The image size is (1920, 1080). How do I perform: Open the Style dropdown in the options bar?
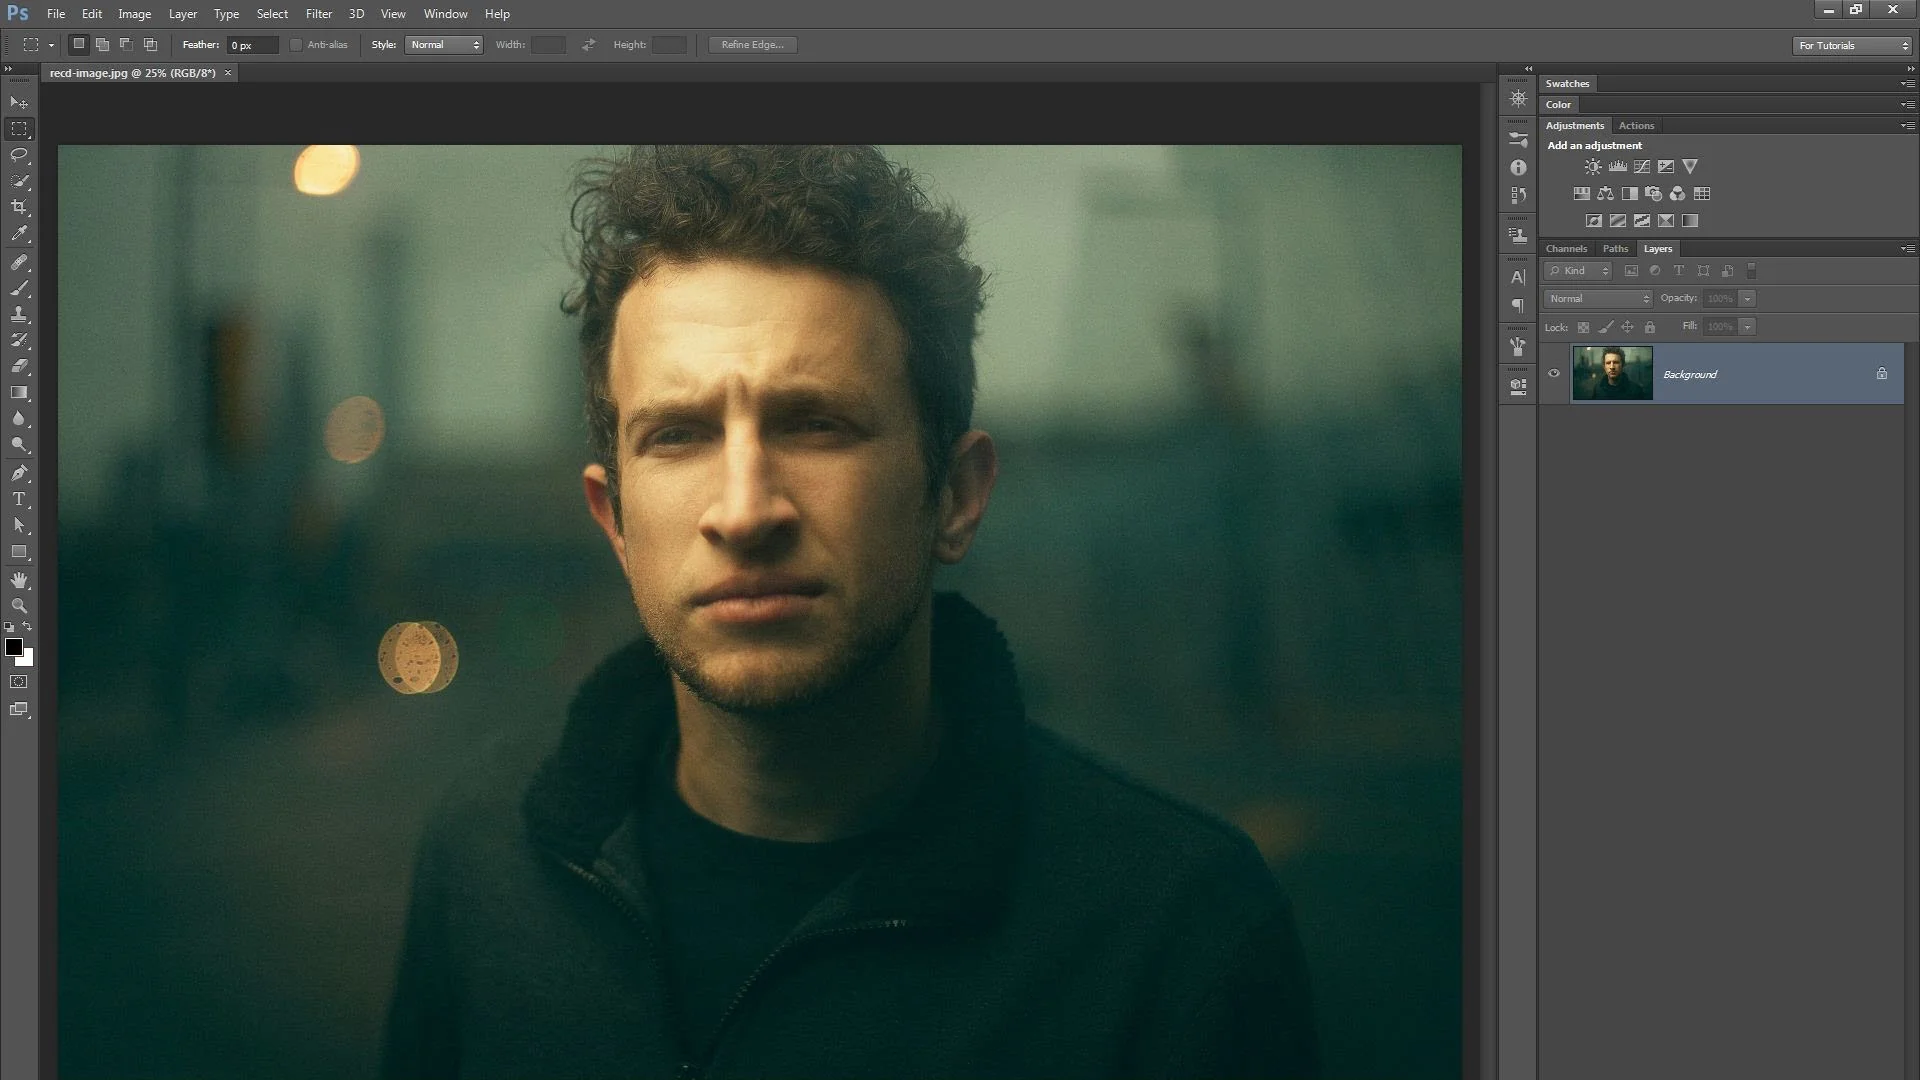pyautogui.click(x=443, y=44)
